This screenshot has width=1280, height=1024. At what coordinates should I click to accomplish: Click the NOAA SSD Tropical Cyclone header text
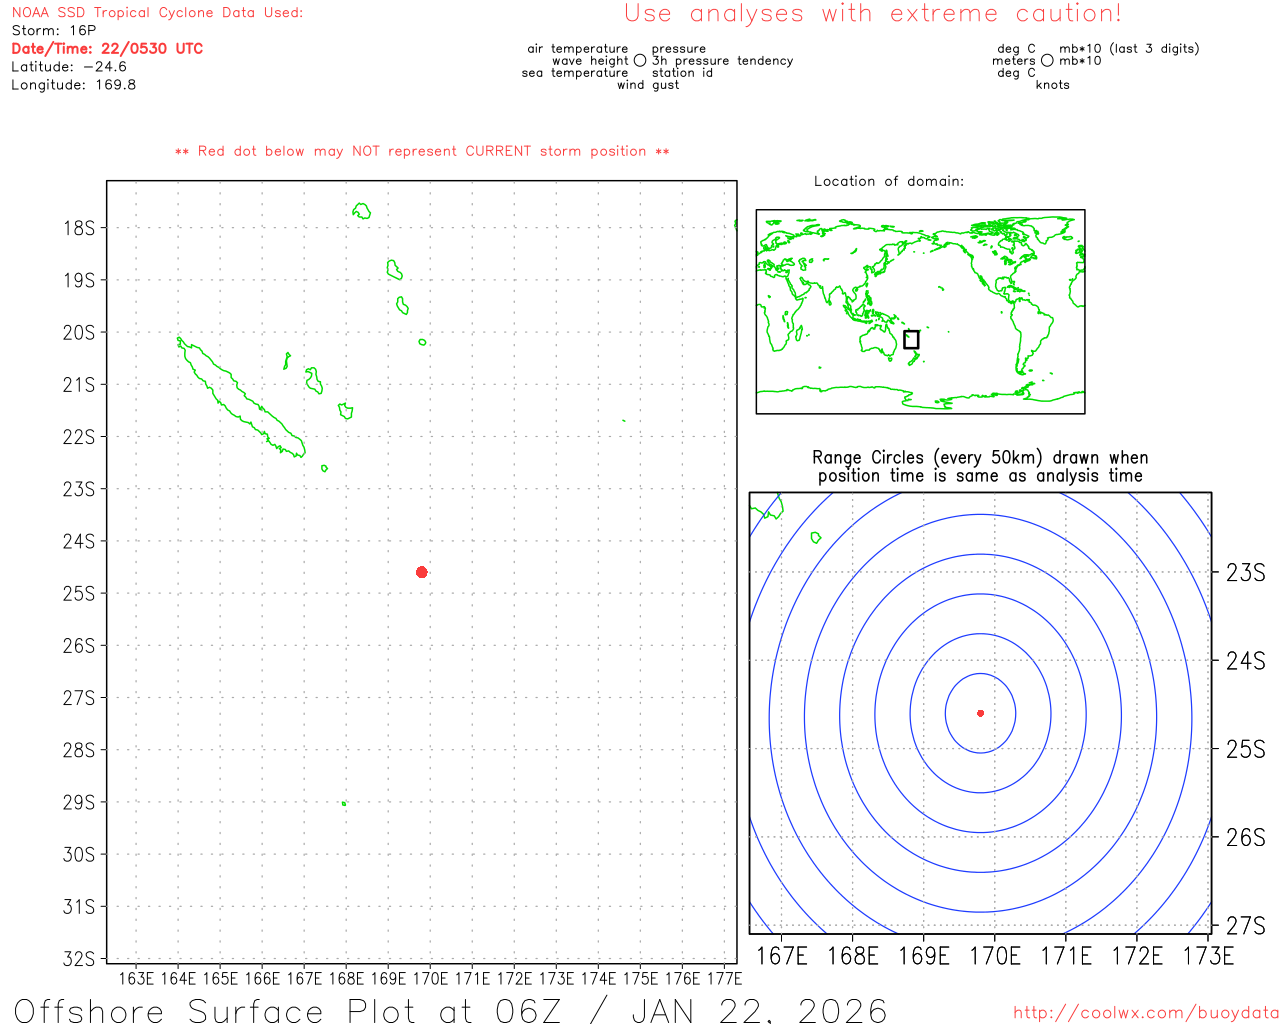coord(157,12)
